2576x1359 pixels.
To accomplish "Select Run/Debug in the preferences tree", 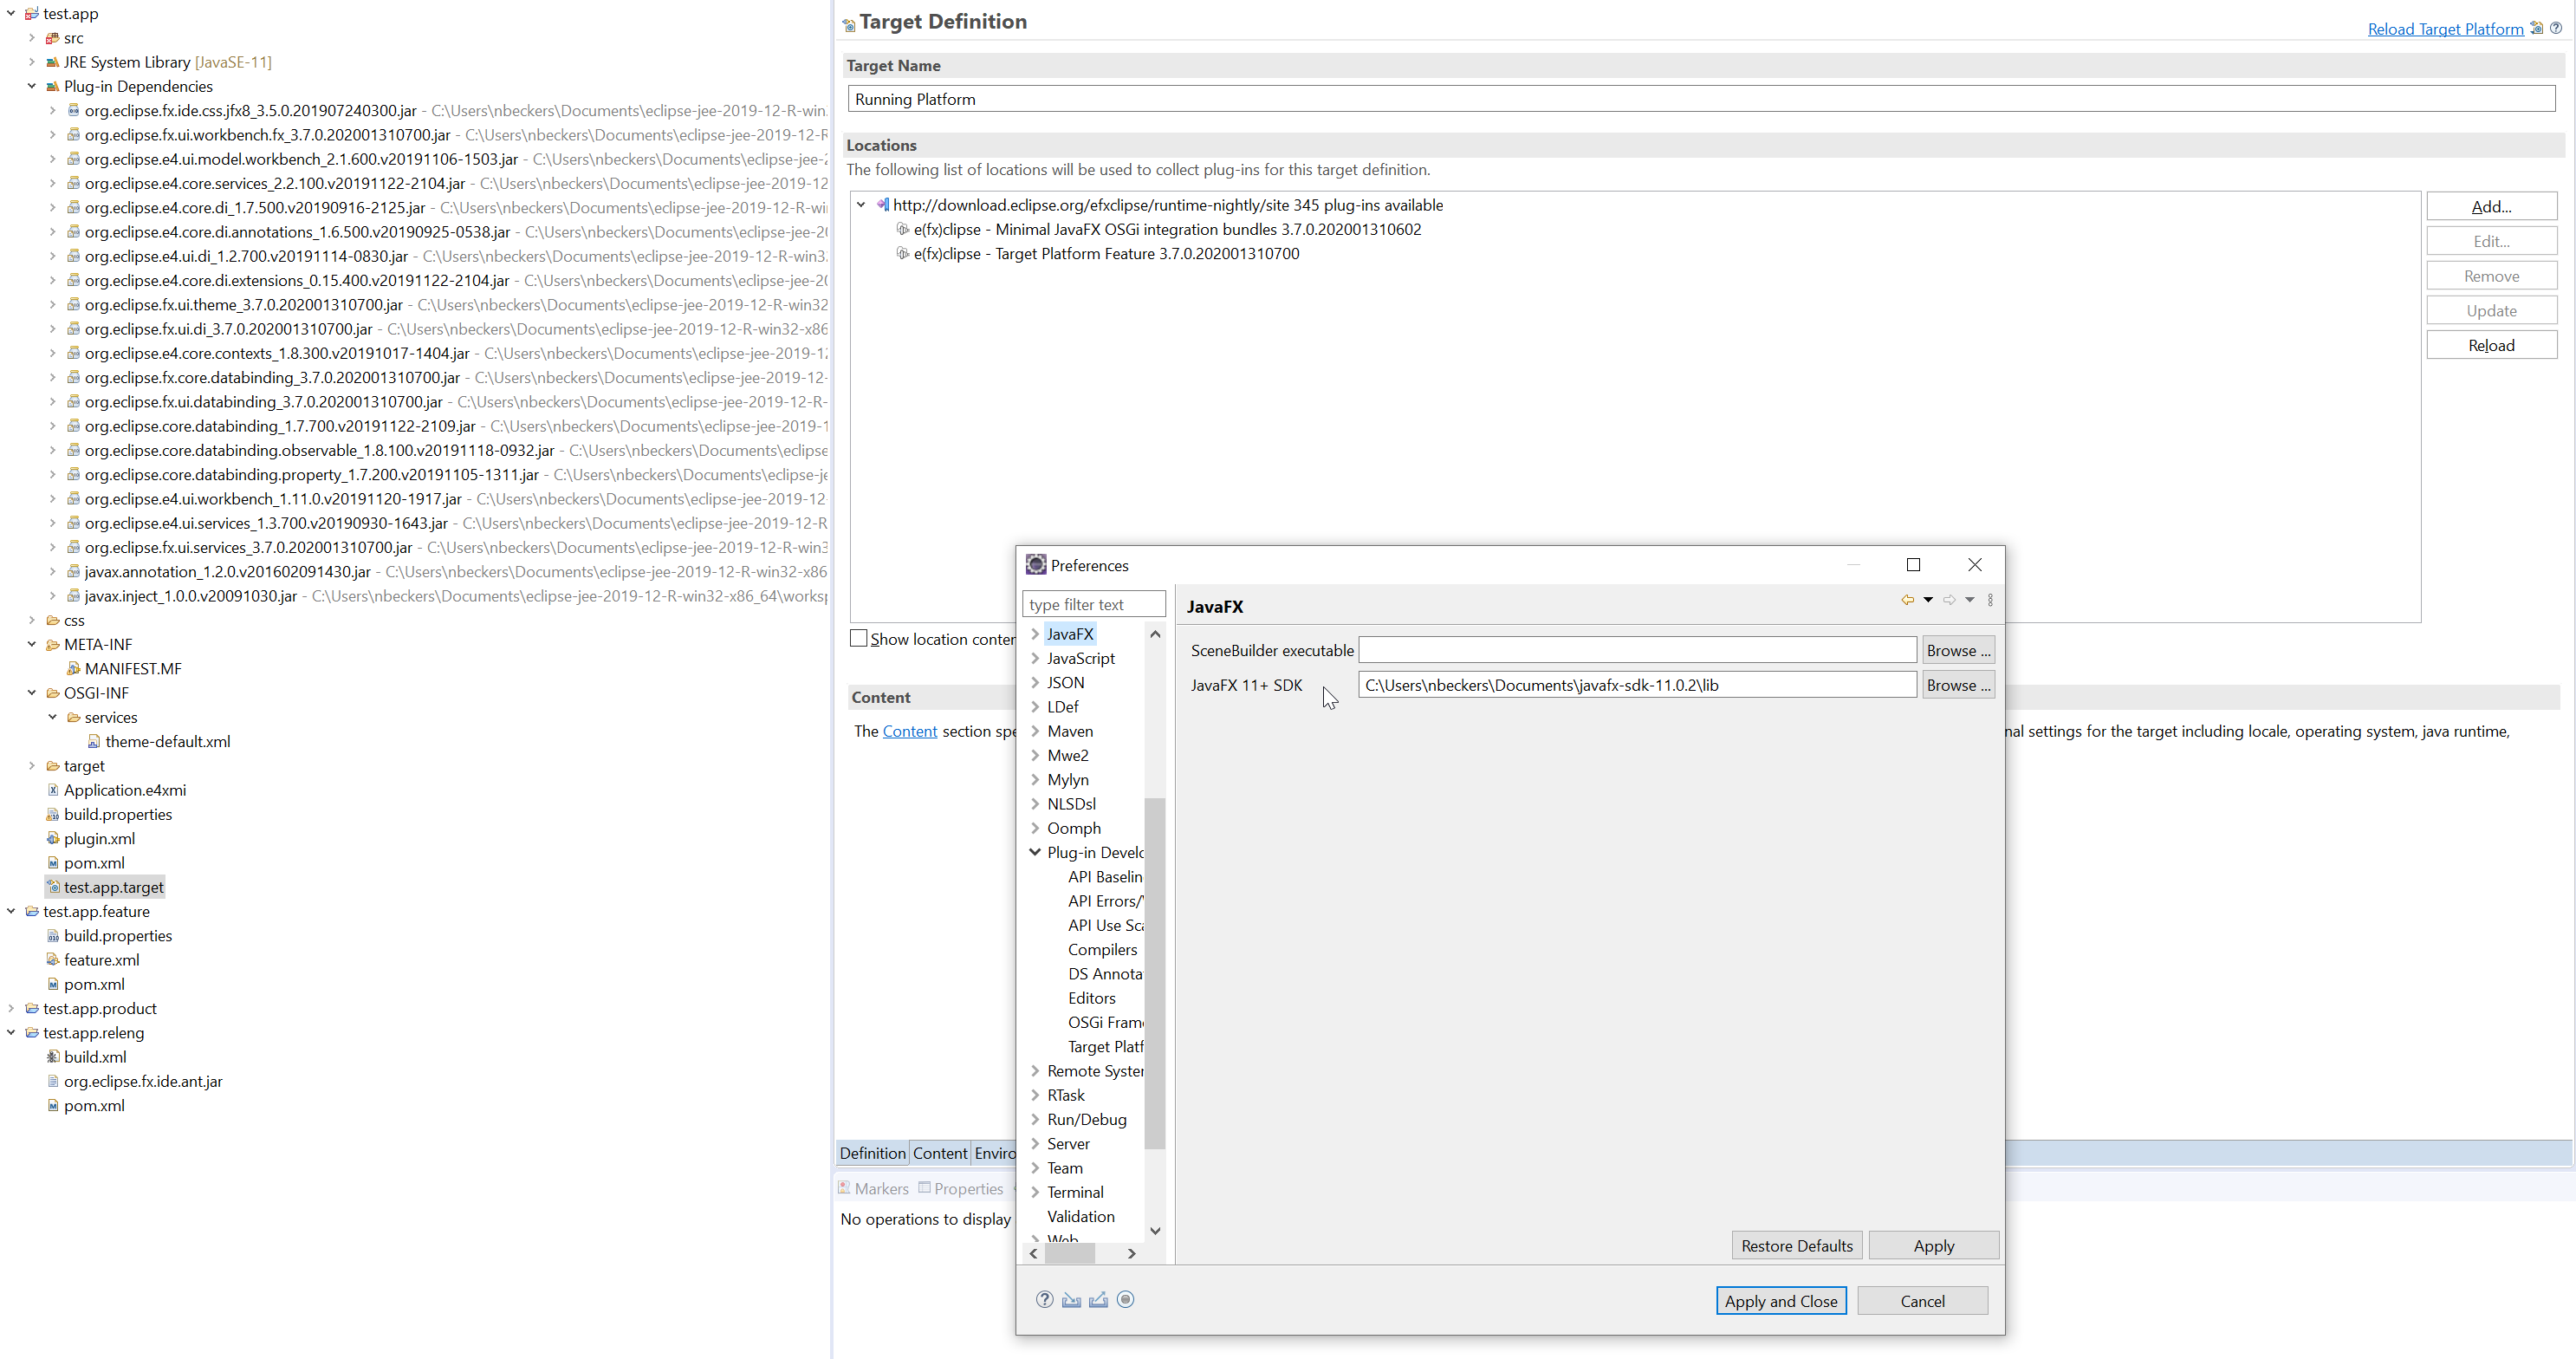I will [x=1086, y=1119].
